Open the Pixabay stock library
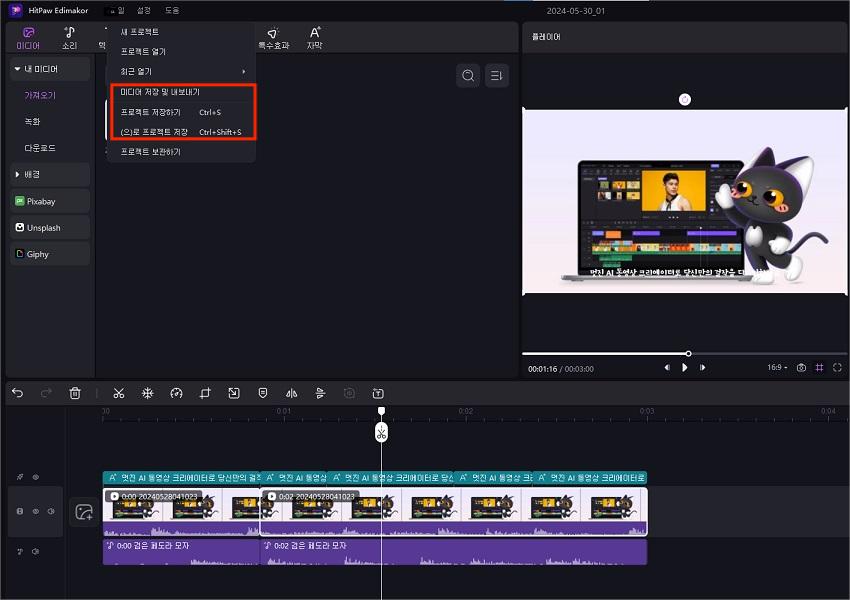This screenshot has width=850, height=600. [48, 201]
